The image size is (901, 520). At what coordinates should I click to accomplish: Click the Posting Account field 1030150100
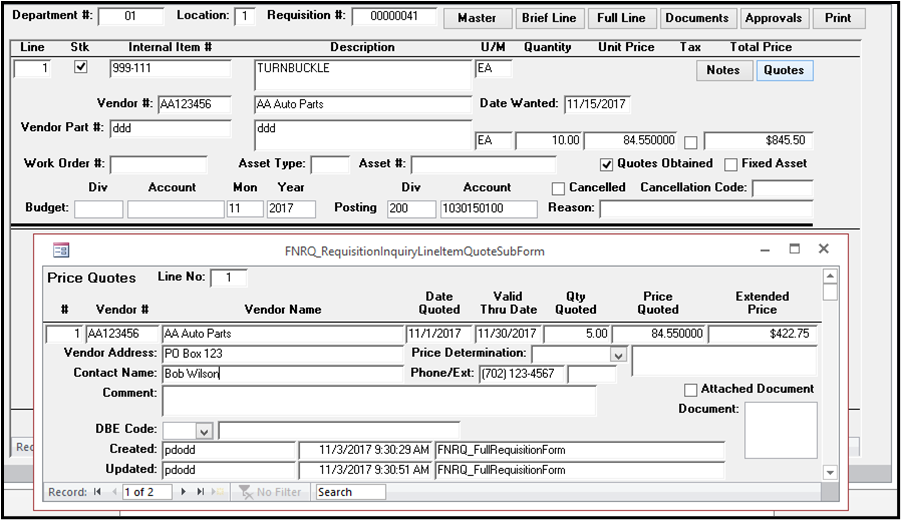pyautogui.click(x=489, y=209)
